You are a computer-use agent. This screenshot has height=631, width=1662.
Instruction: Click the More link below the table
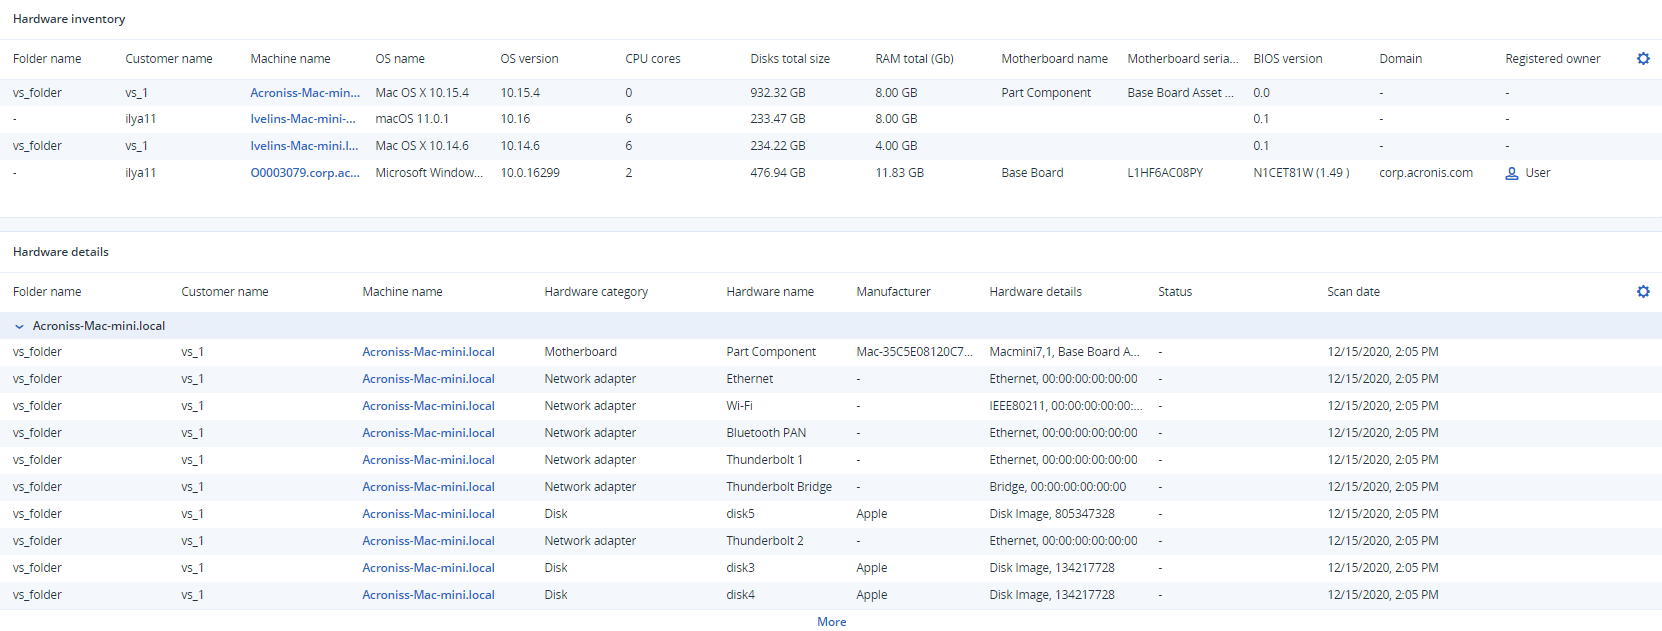point(831,622)
